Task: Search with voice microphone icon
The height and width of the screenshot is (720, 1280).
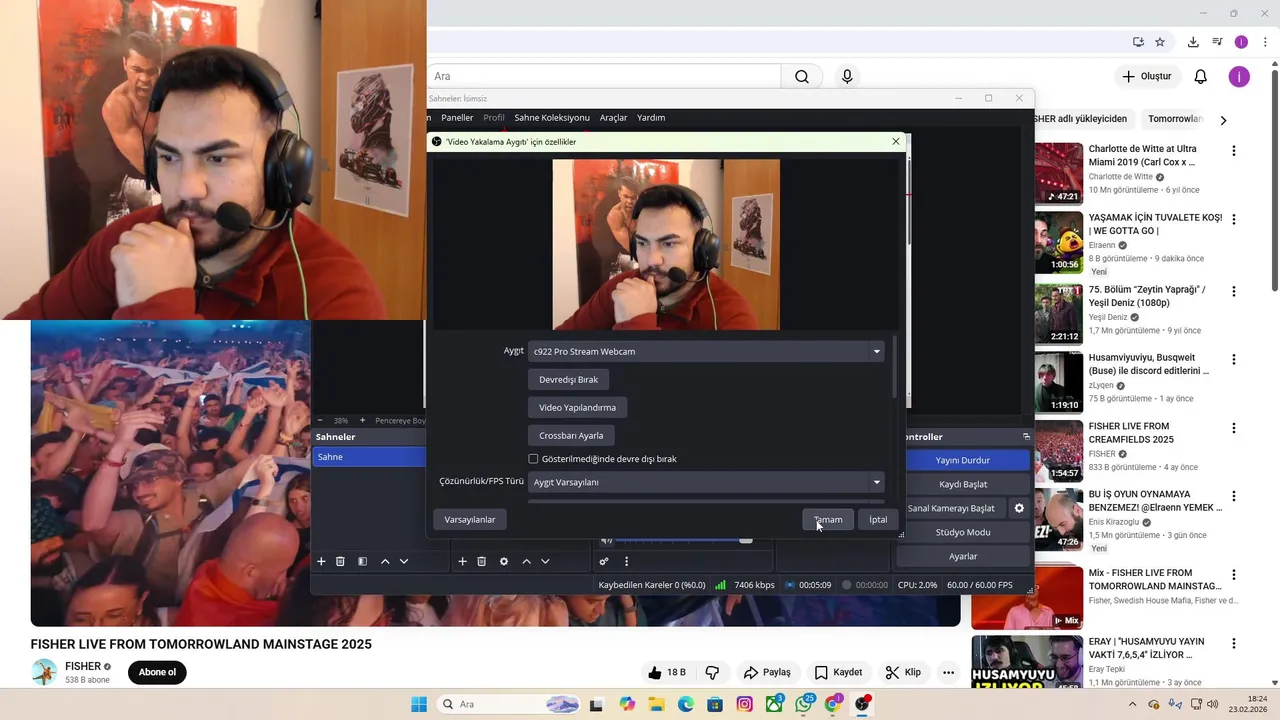Action: [x=847, y=76]
